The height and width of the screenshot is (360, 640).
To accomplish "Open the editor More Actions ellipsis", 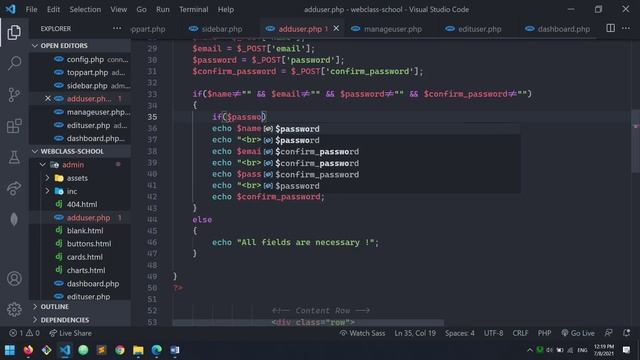I will [626, 28].
